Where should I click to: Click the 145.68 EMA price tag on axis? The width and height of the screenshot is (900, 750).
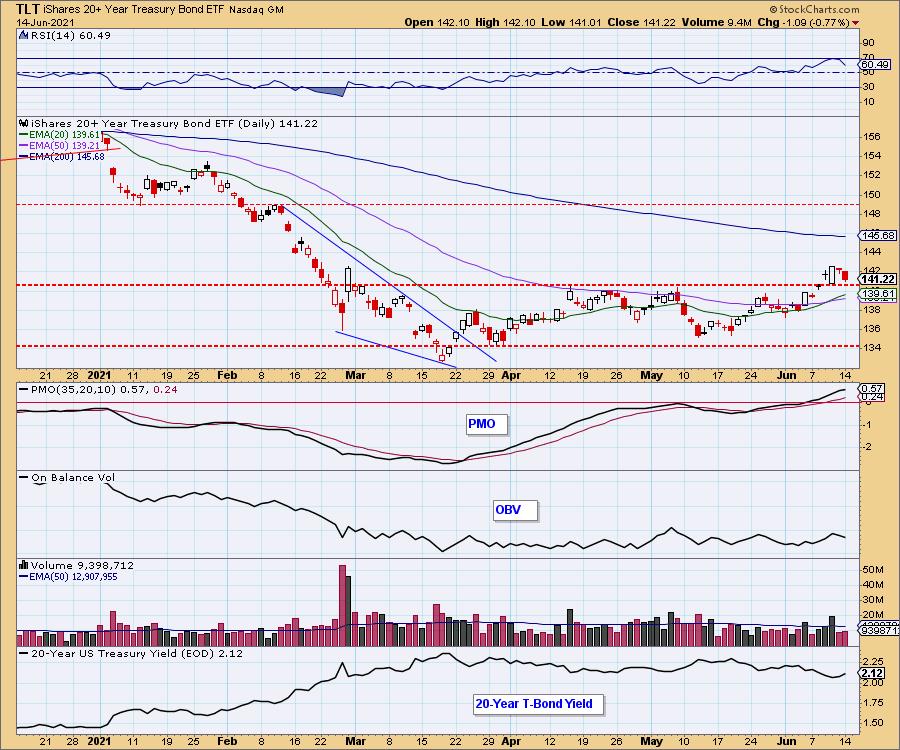tap(878, 236)
